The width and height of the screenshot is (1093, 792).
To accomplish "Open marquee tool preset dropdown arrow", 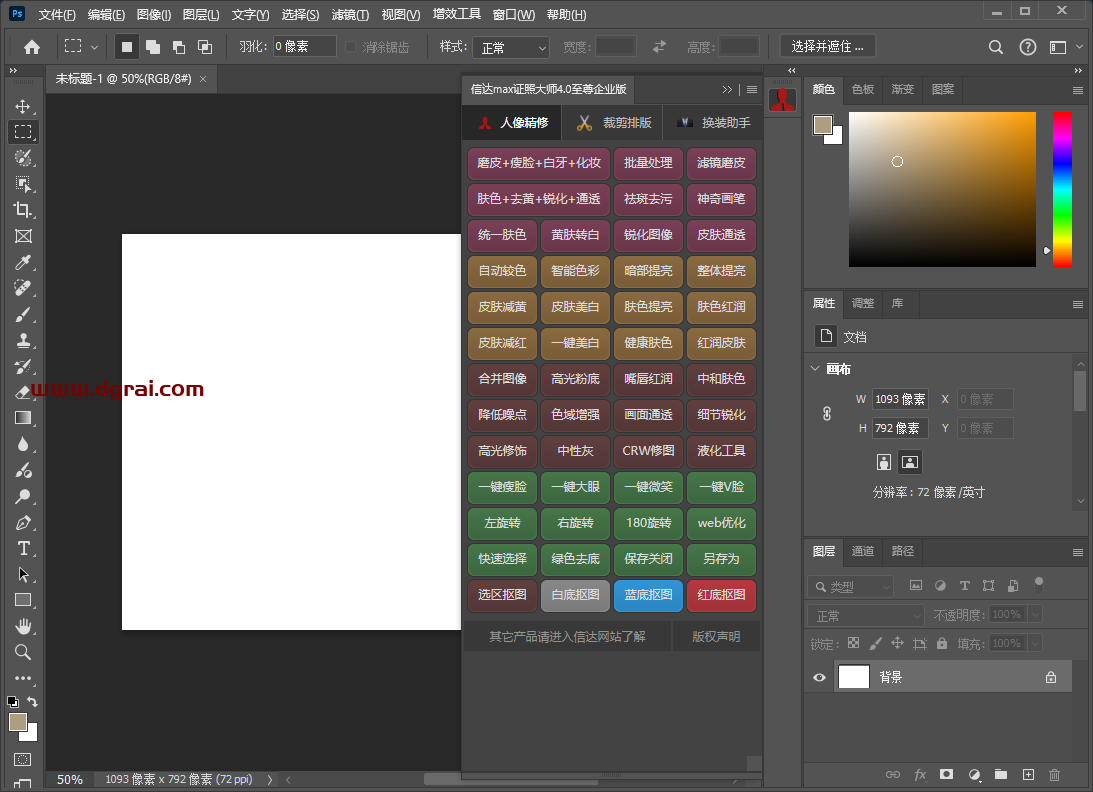I will 94,47.
